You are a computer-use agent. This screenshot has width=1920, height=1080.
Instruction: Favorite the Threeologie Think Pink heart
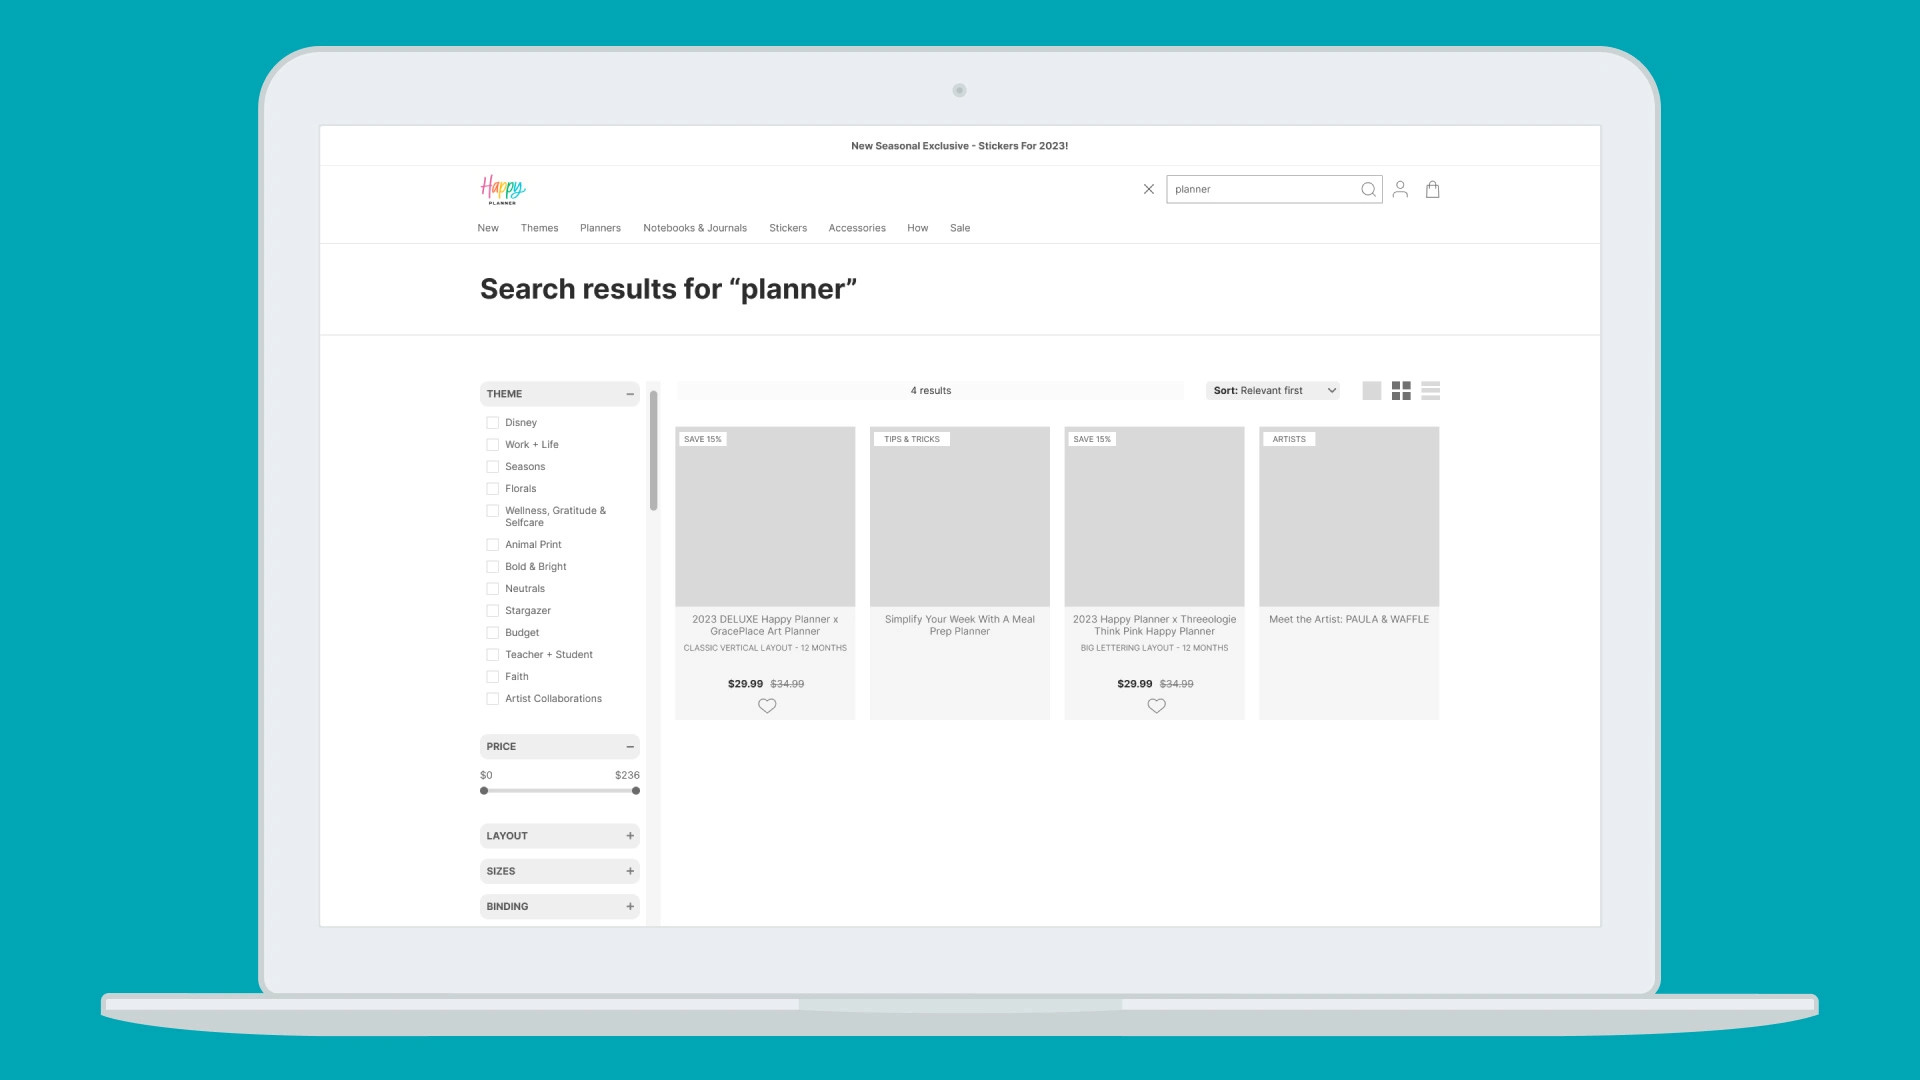(1156, 706)
